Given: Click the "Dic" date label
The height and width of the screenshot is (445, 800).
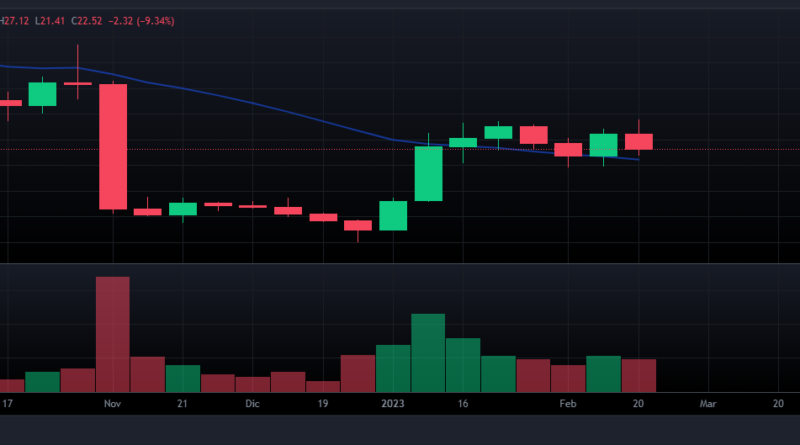Looking at the screenshot, I should pyautogui.click(x=252, y=404).
